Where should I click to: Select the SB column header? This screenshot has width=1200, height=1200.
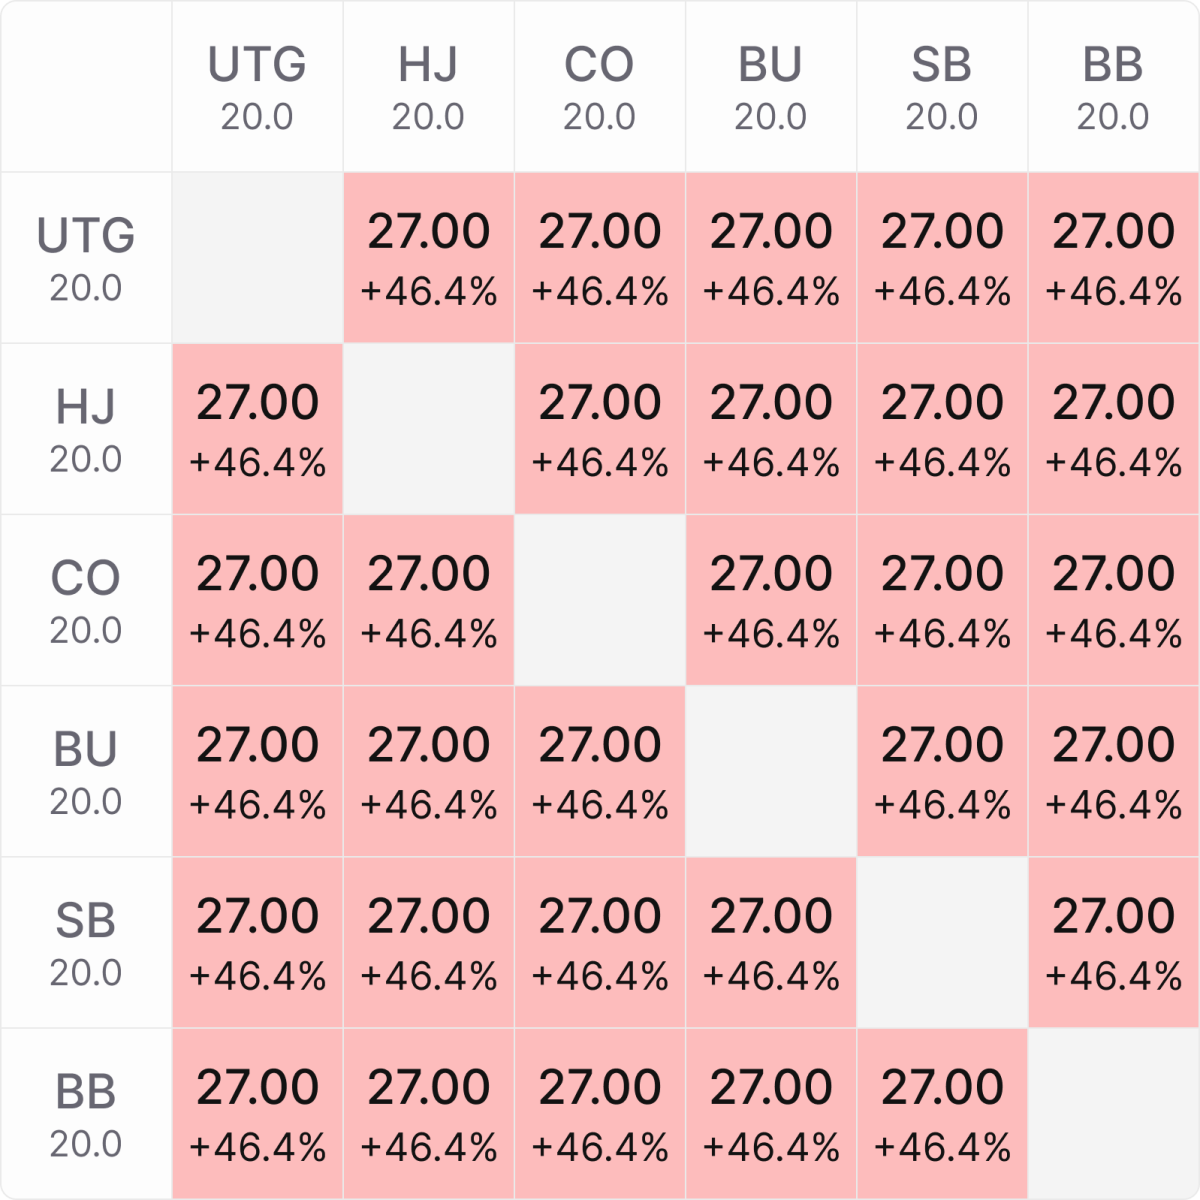[x=941, y=86]
